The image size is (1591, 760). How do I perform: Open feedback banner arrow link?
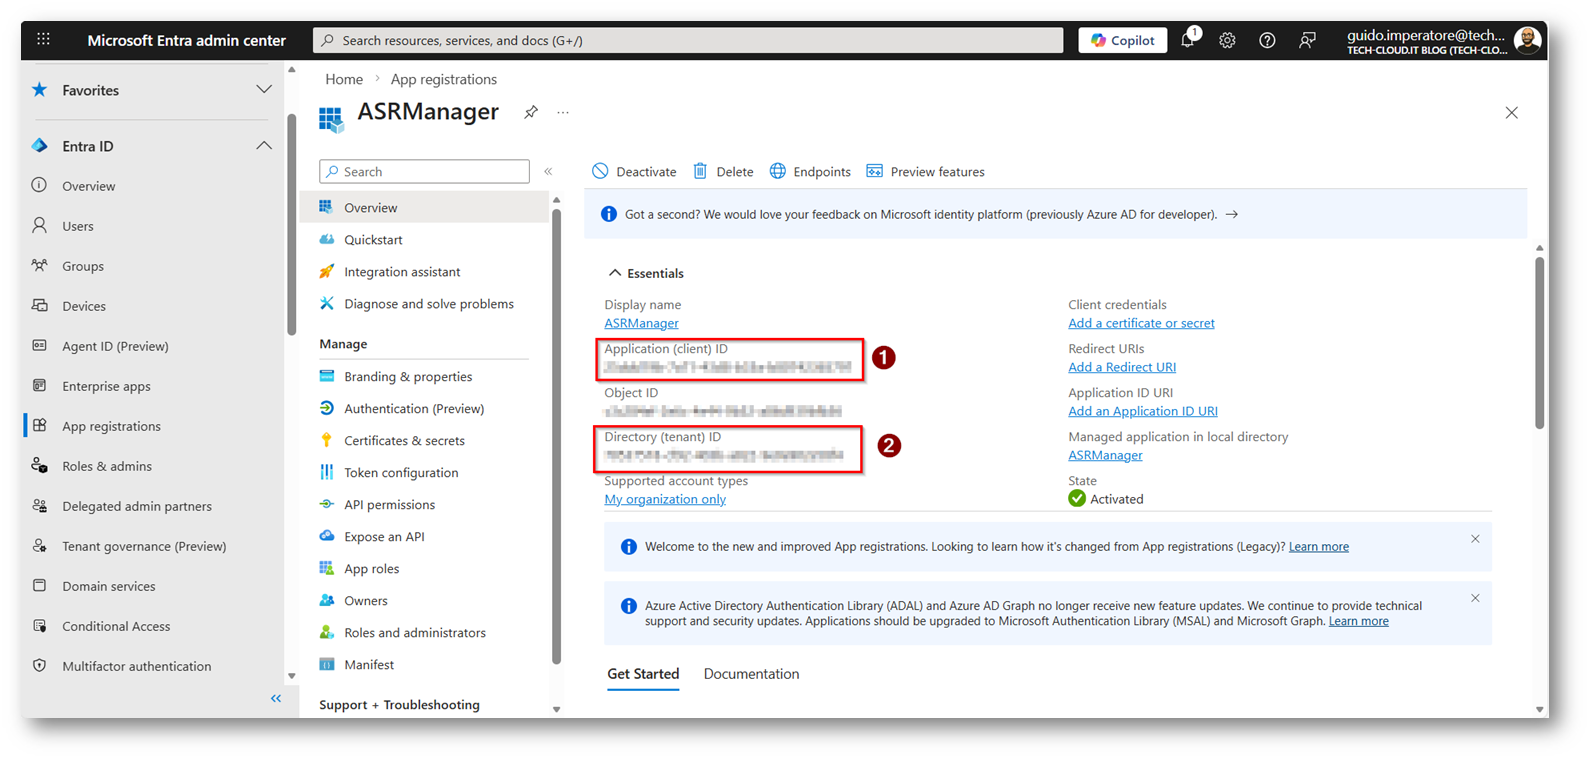point(1232,214)
